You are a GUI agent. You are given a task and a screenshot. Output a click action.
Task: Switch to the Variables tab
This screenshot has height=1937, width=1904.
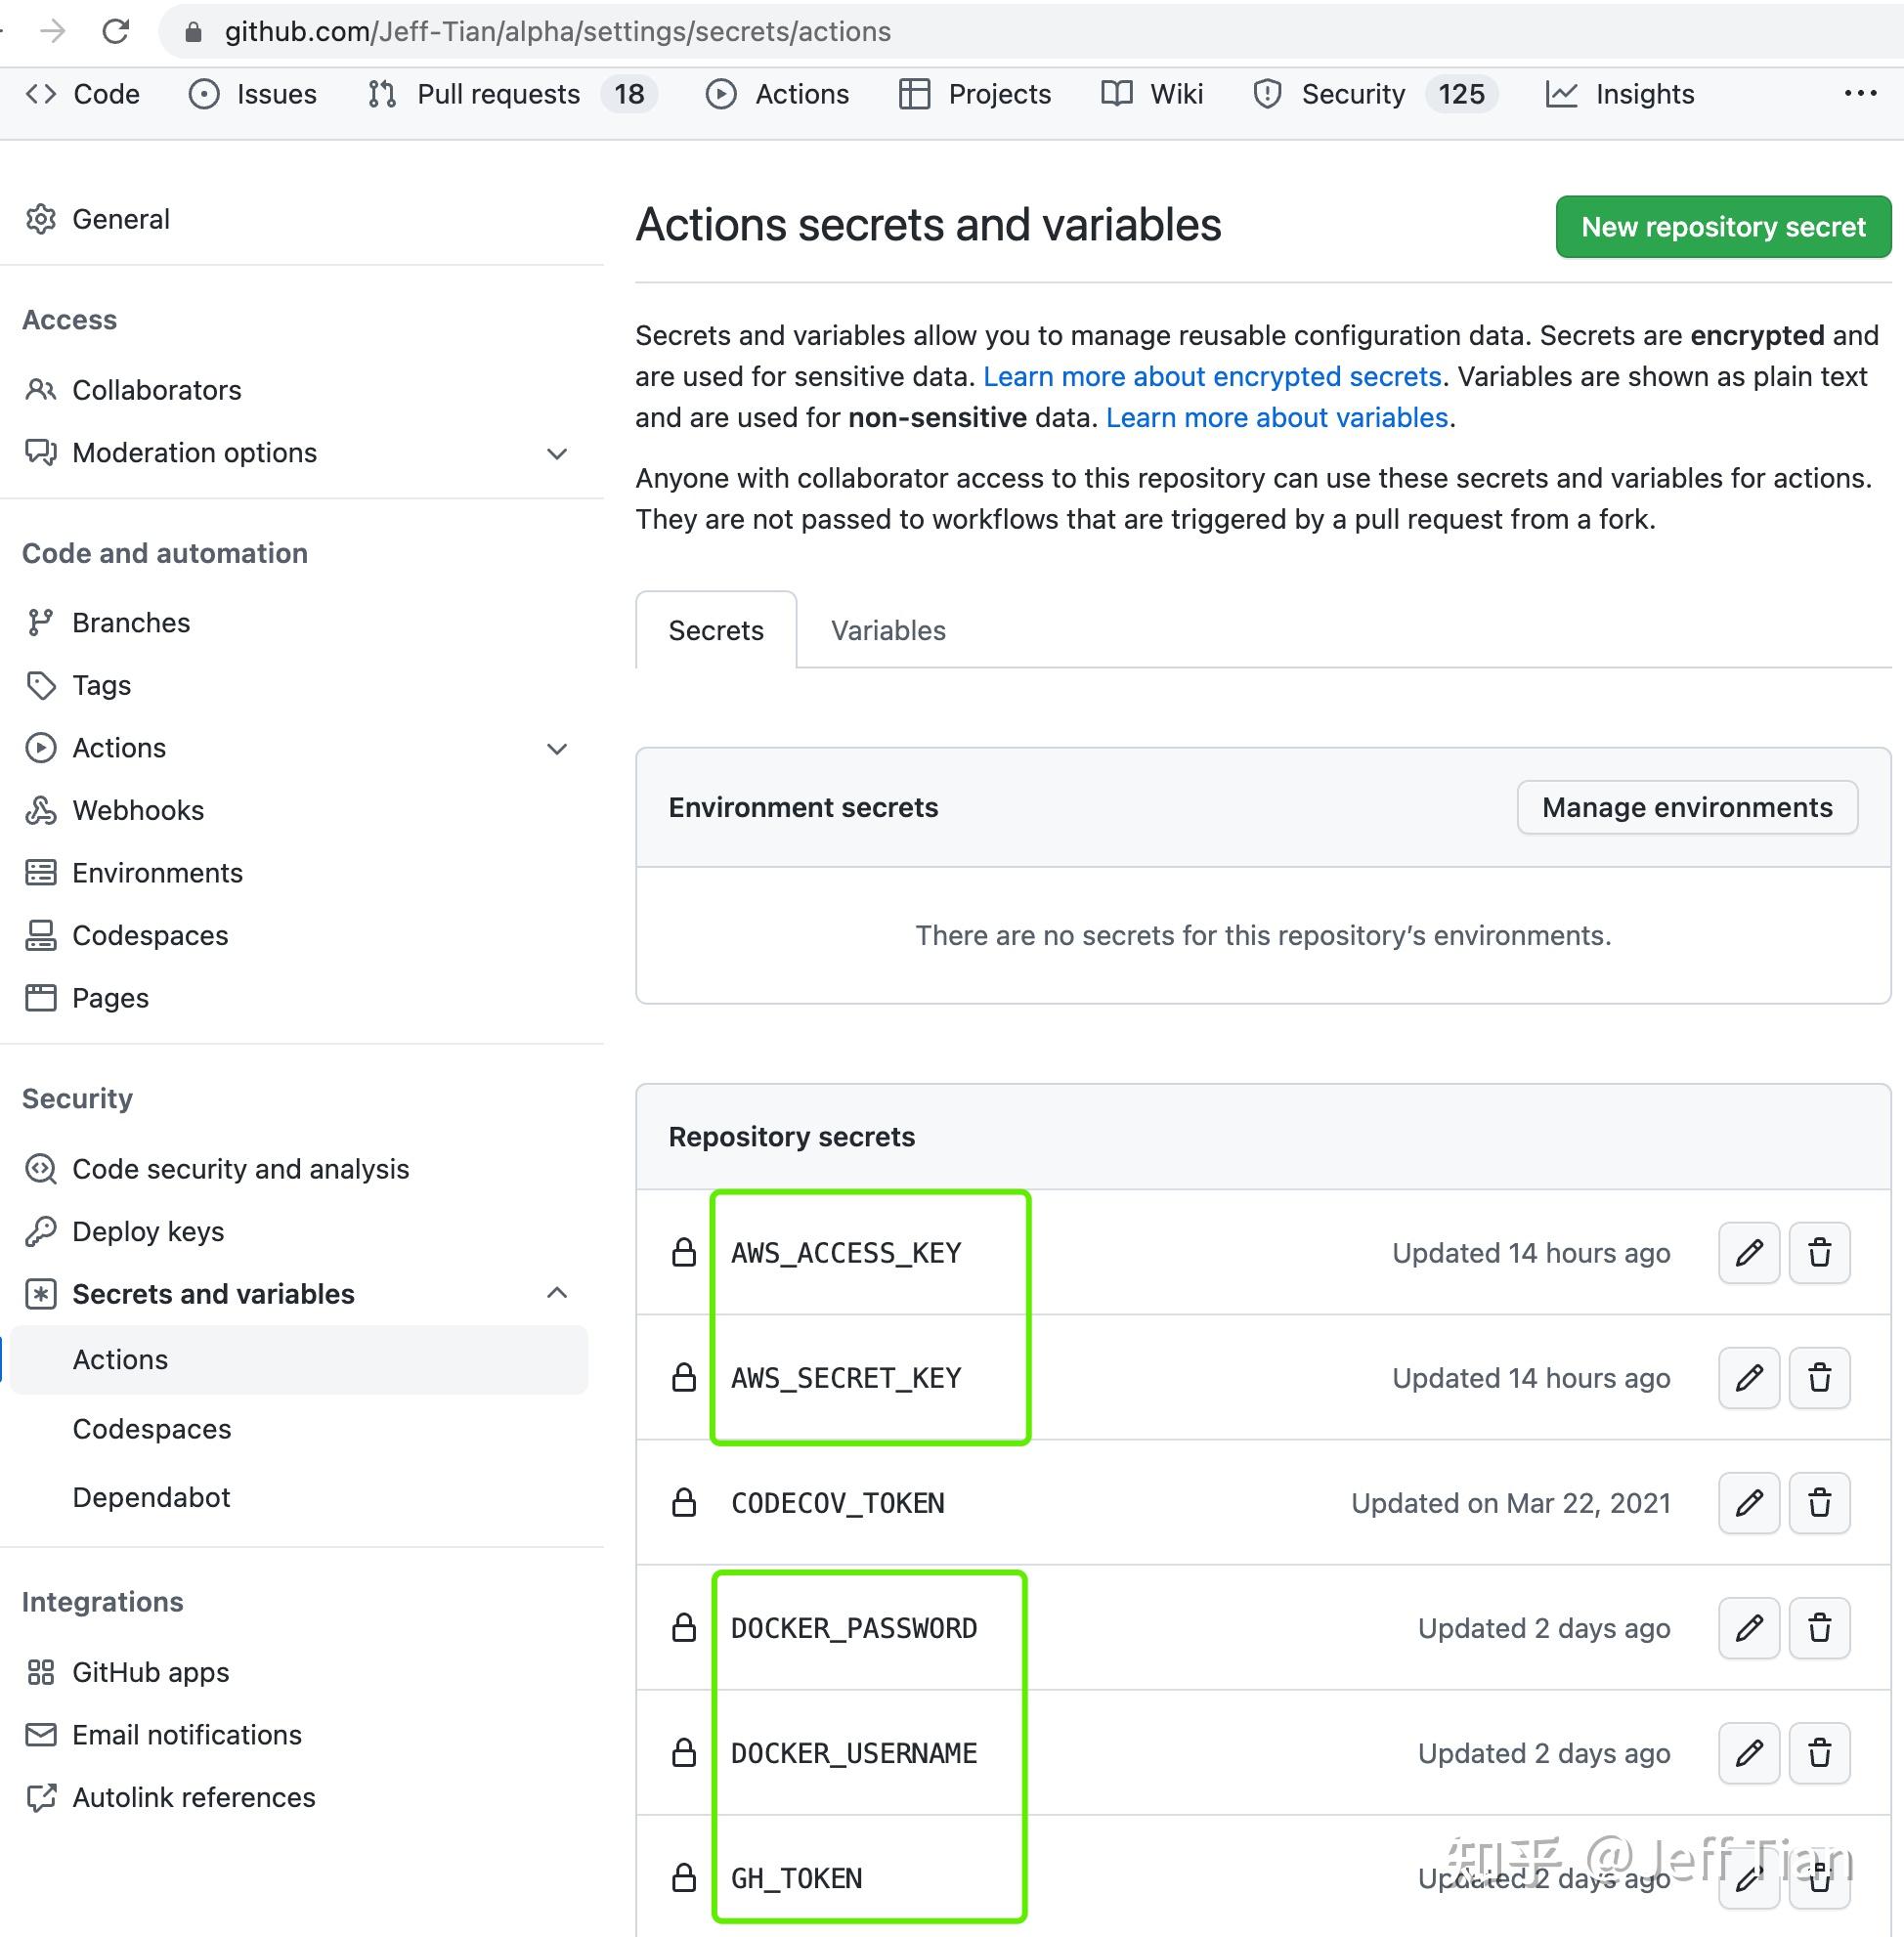coord(887,630)
